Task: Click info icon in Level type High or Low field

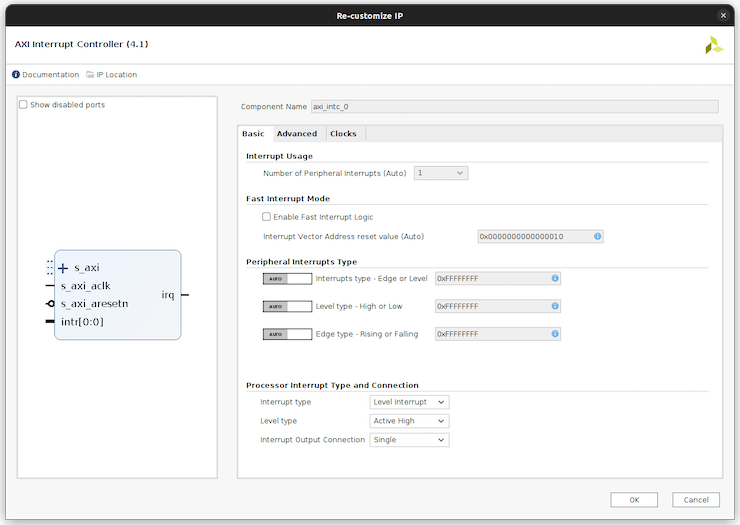Action: [x=554, y=306]
